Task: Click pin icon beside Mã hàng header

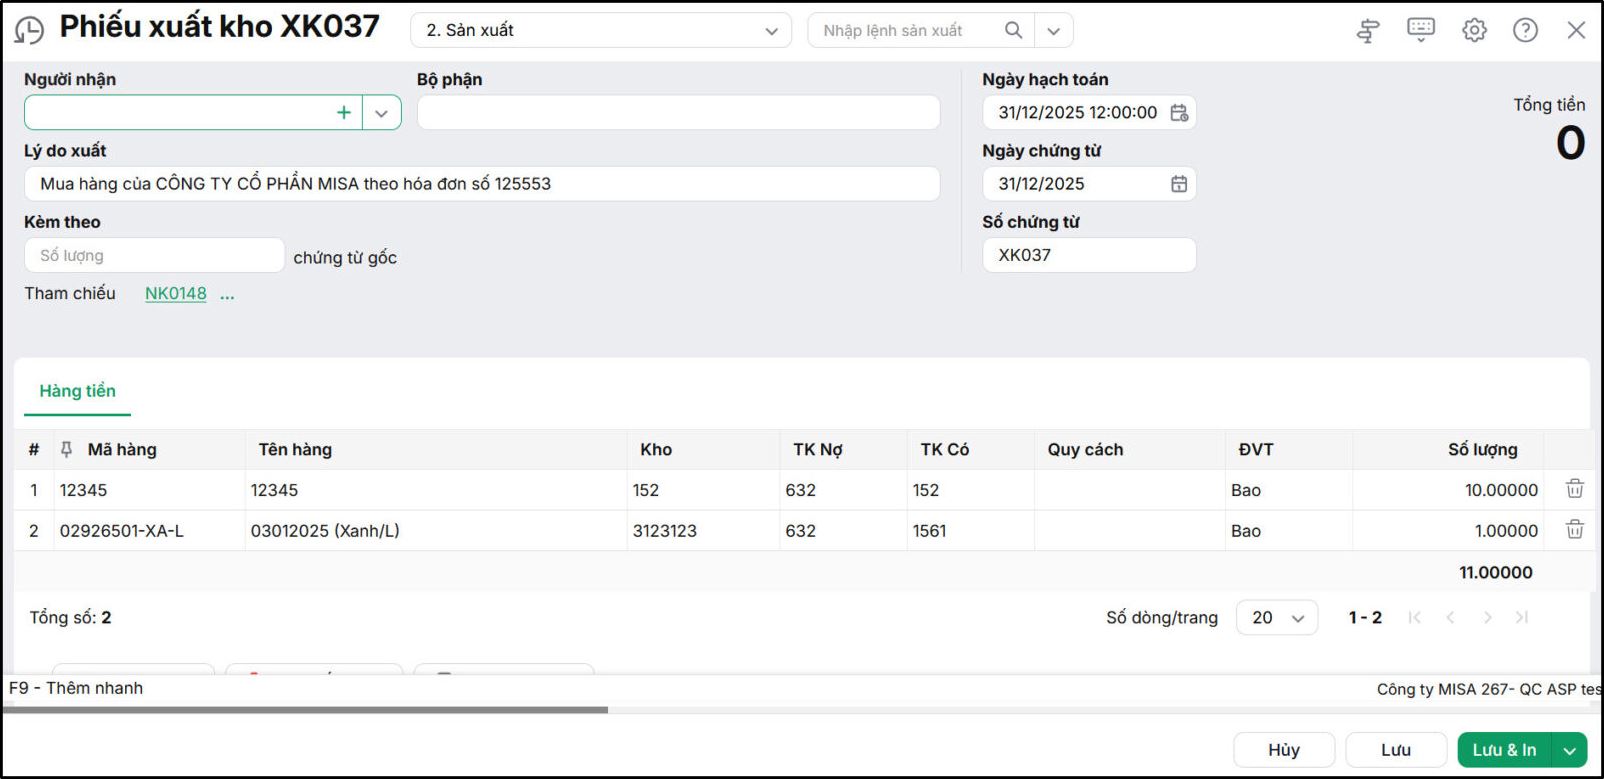Action: [x=66, y=449]
